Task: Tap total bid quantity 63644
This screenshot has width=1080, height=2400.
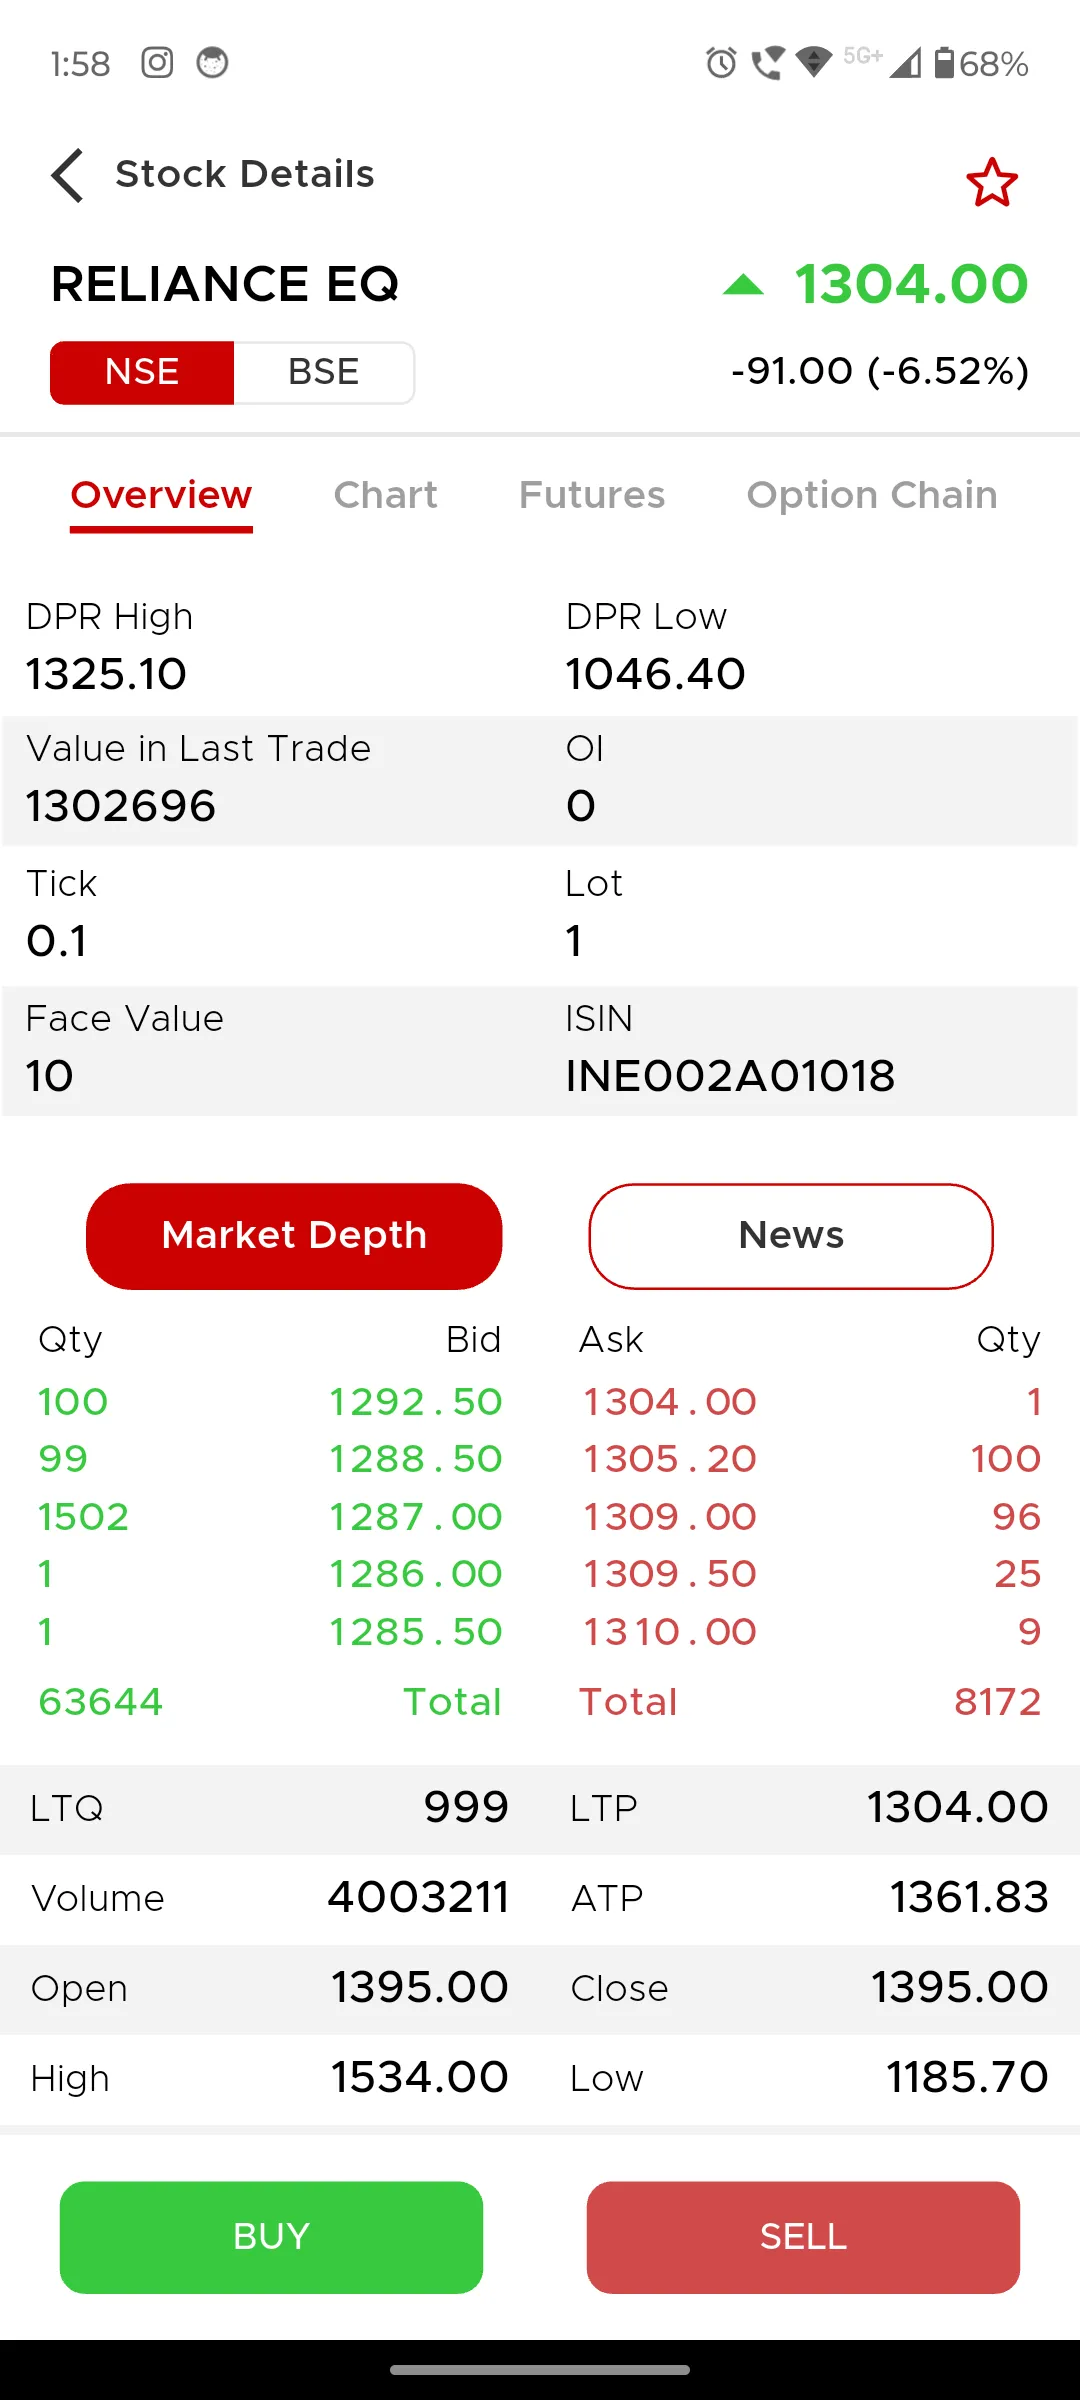Action: (x=100, y=1702)
